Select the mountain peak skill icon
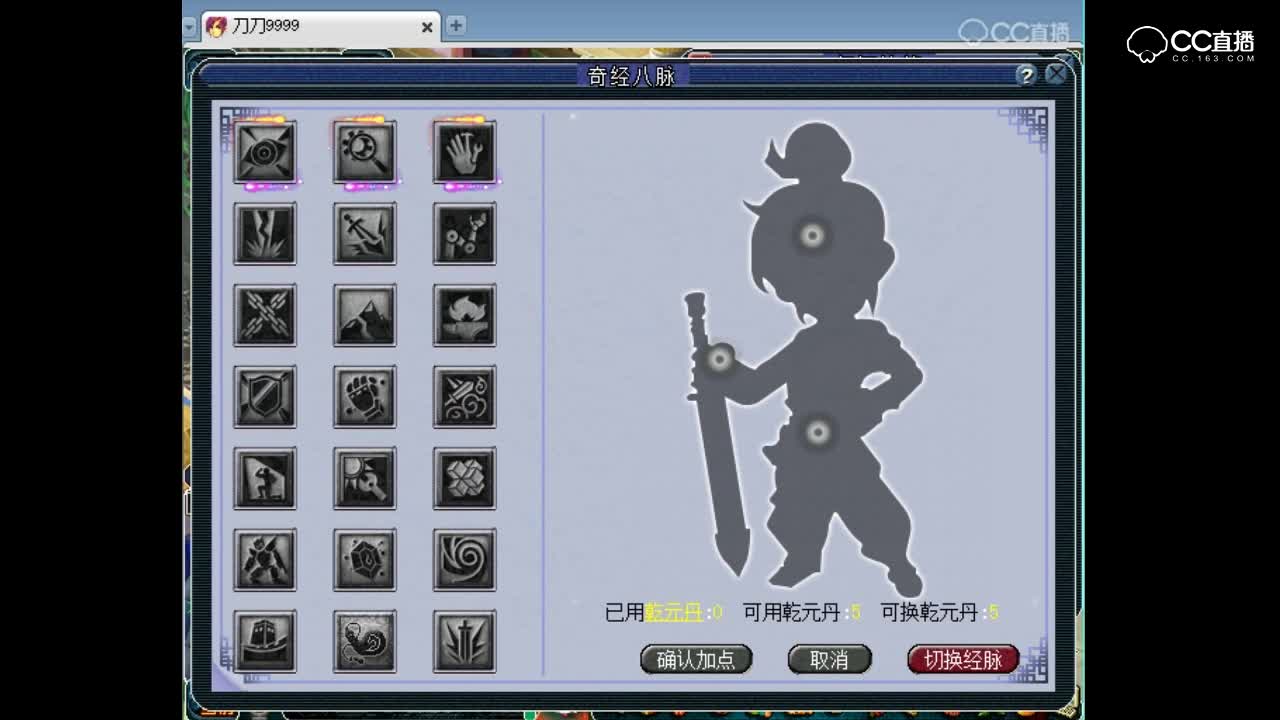This screenshot has width=1280, height=720. (365, 315)
